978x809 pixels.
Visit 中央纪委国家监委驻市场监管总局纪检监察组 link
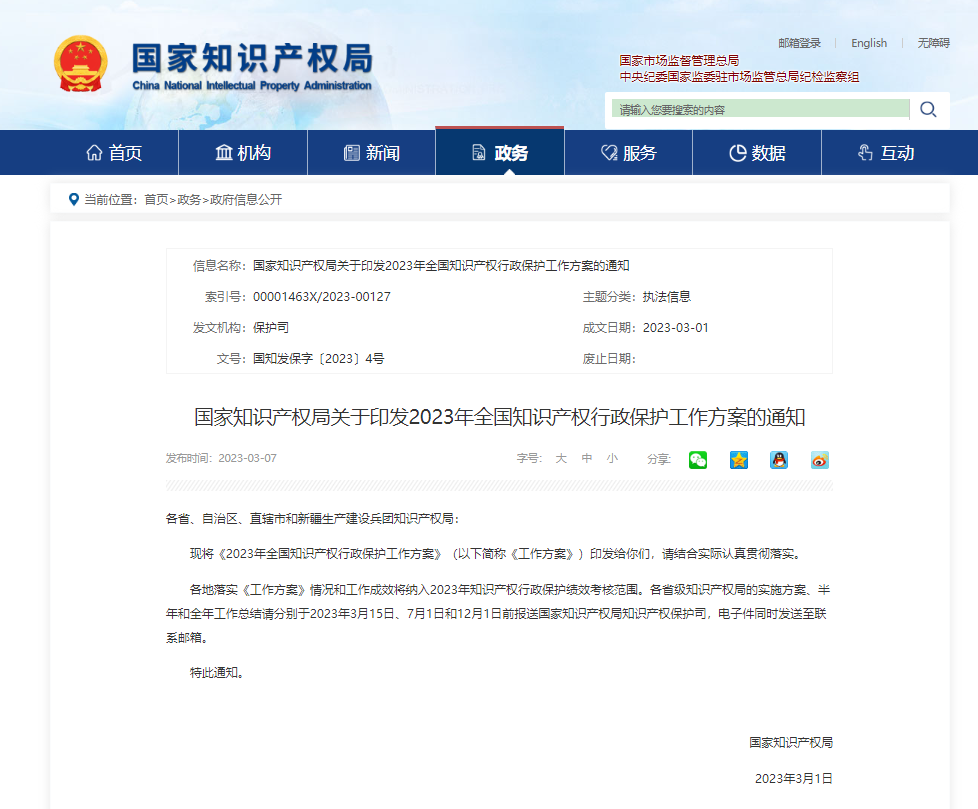739,77
